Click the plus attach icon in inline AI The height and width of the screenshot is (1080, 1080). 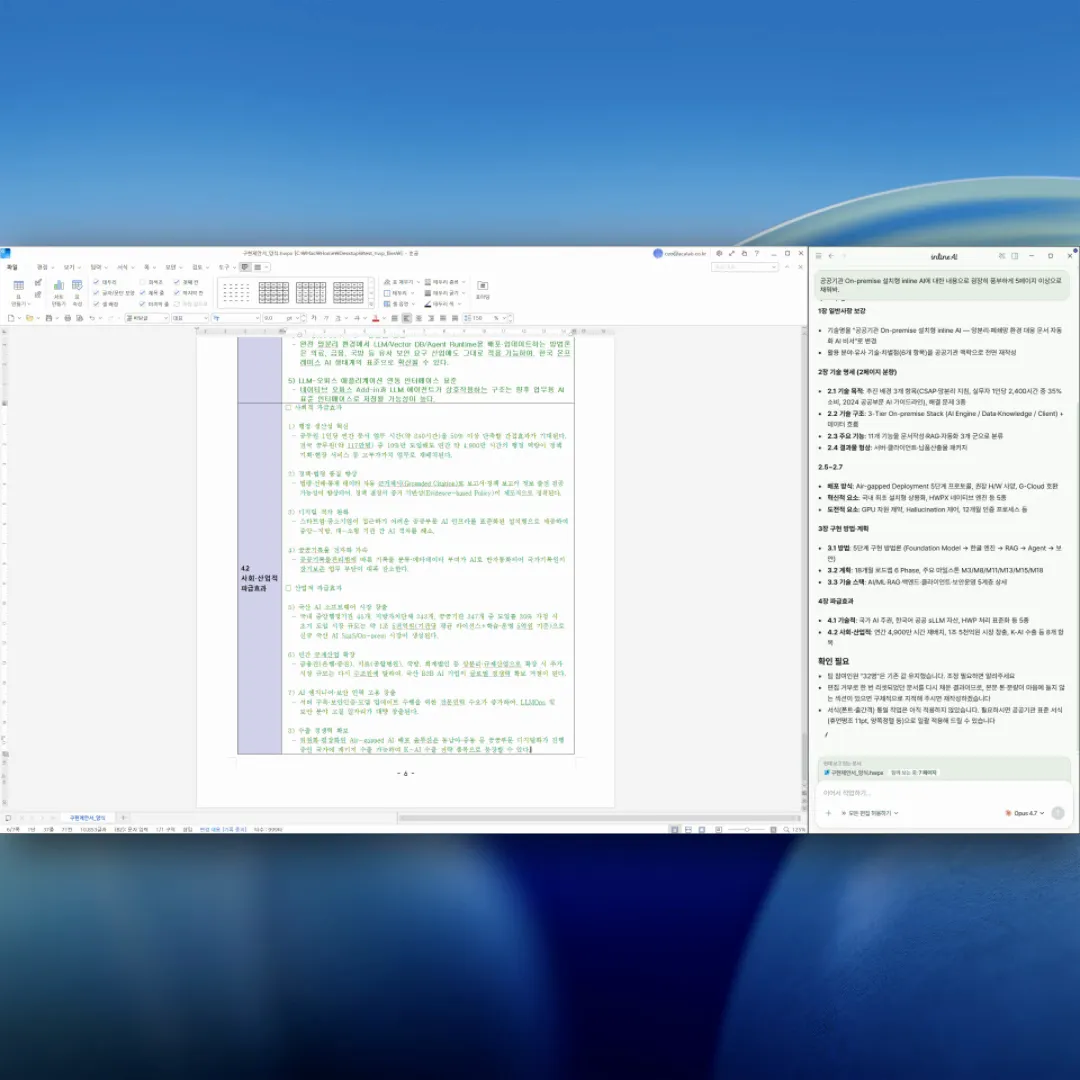(x=828, y=813)
